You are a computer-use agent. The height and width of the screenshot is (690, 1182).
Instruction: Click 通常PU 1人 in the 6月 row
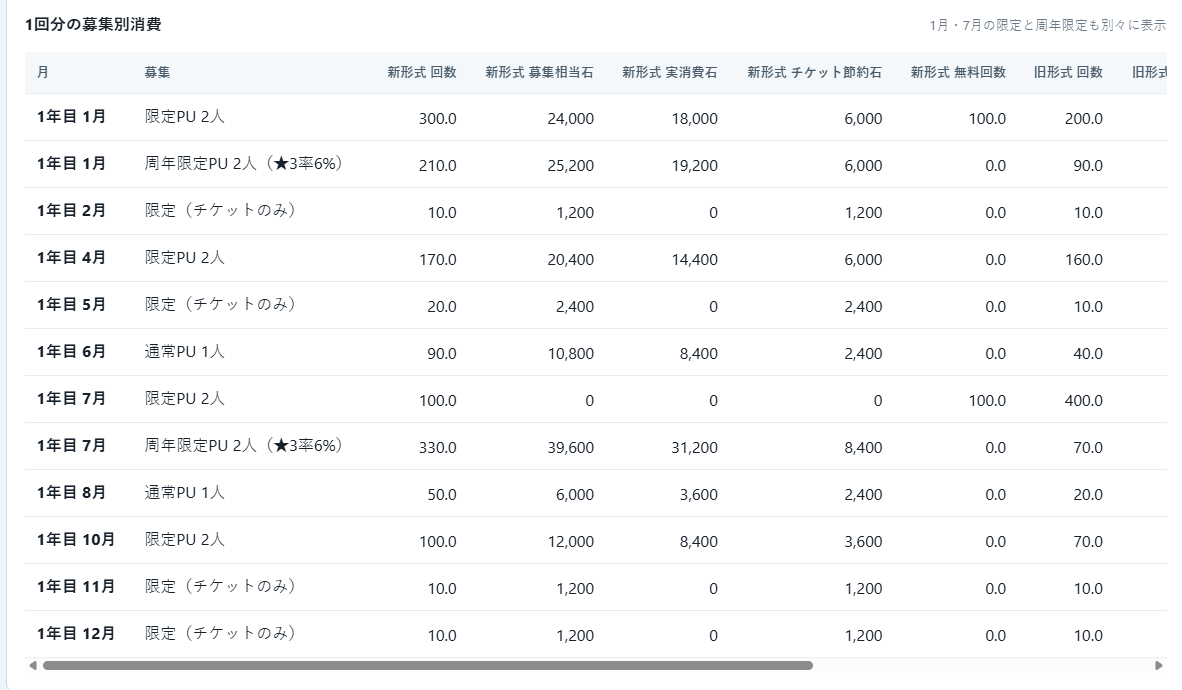[185, 352]
